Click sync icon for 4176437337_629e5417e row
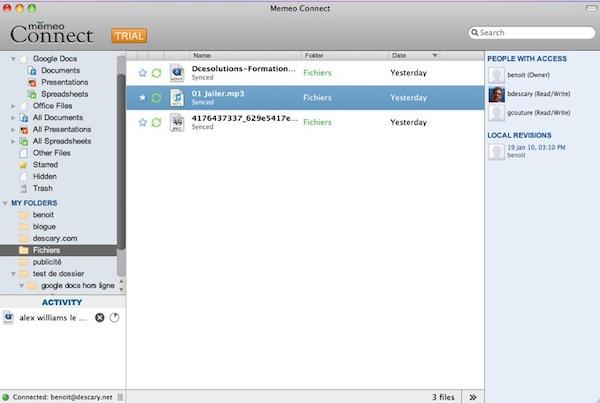600x403 pixels. (x=156, y=122)
